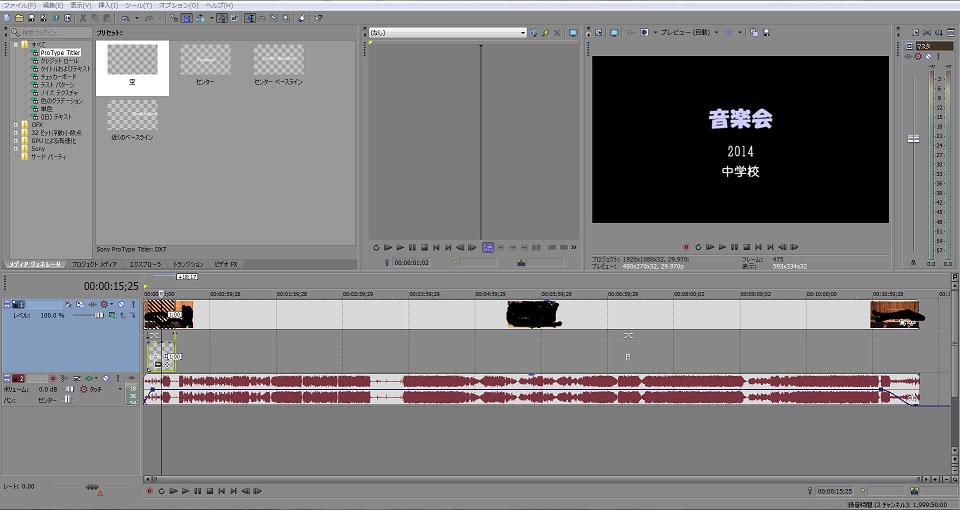Viewport: 960px width, 510px height.
Task: Click the Copy Snapshot to Clipboard icon
Action: 754,32
